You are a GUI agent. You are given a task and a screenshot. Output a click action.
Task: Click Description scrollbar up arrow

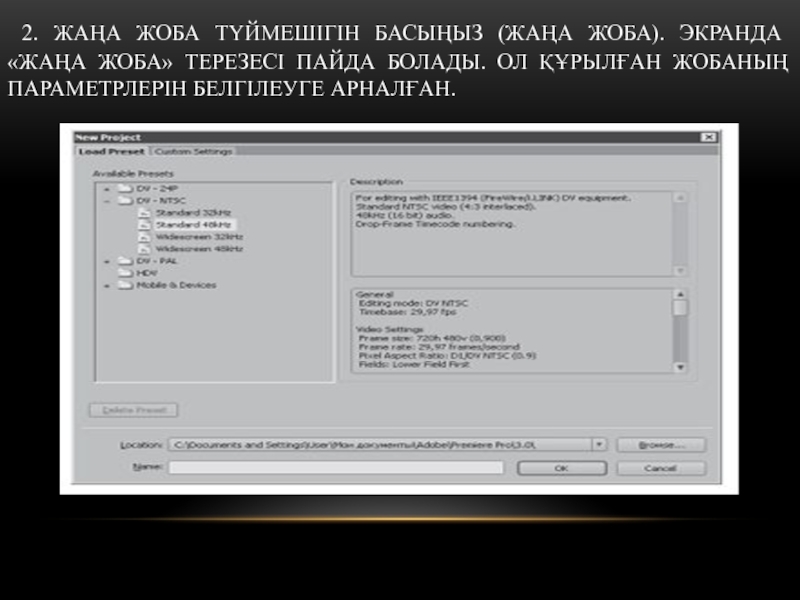point(680,198)
